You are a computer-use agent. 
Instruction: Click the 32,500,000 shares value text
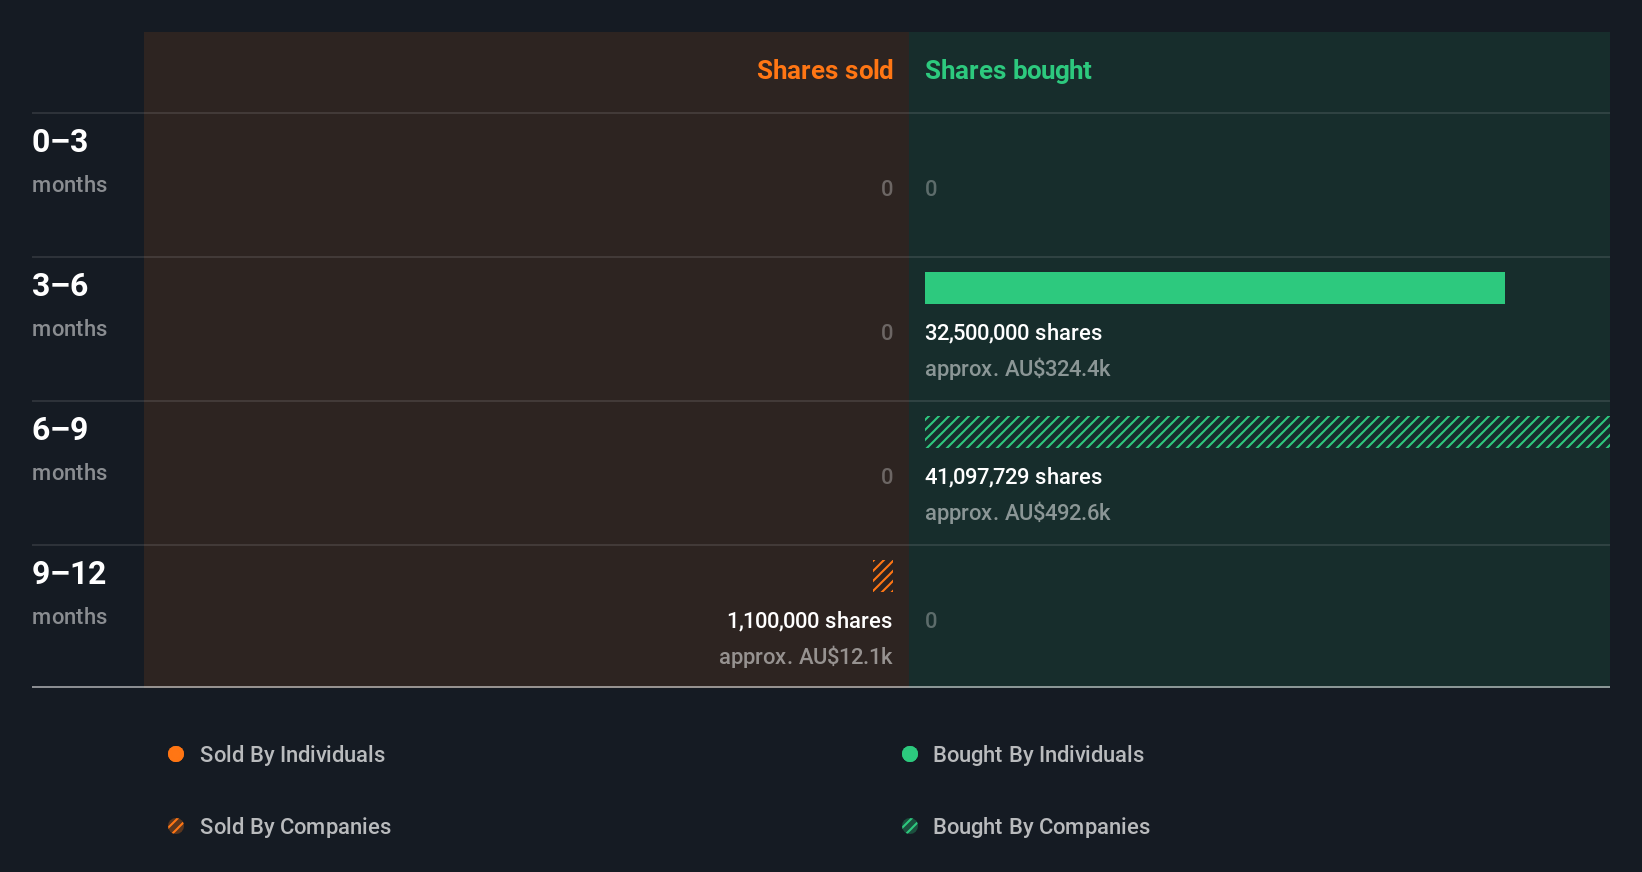1013,332
